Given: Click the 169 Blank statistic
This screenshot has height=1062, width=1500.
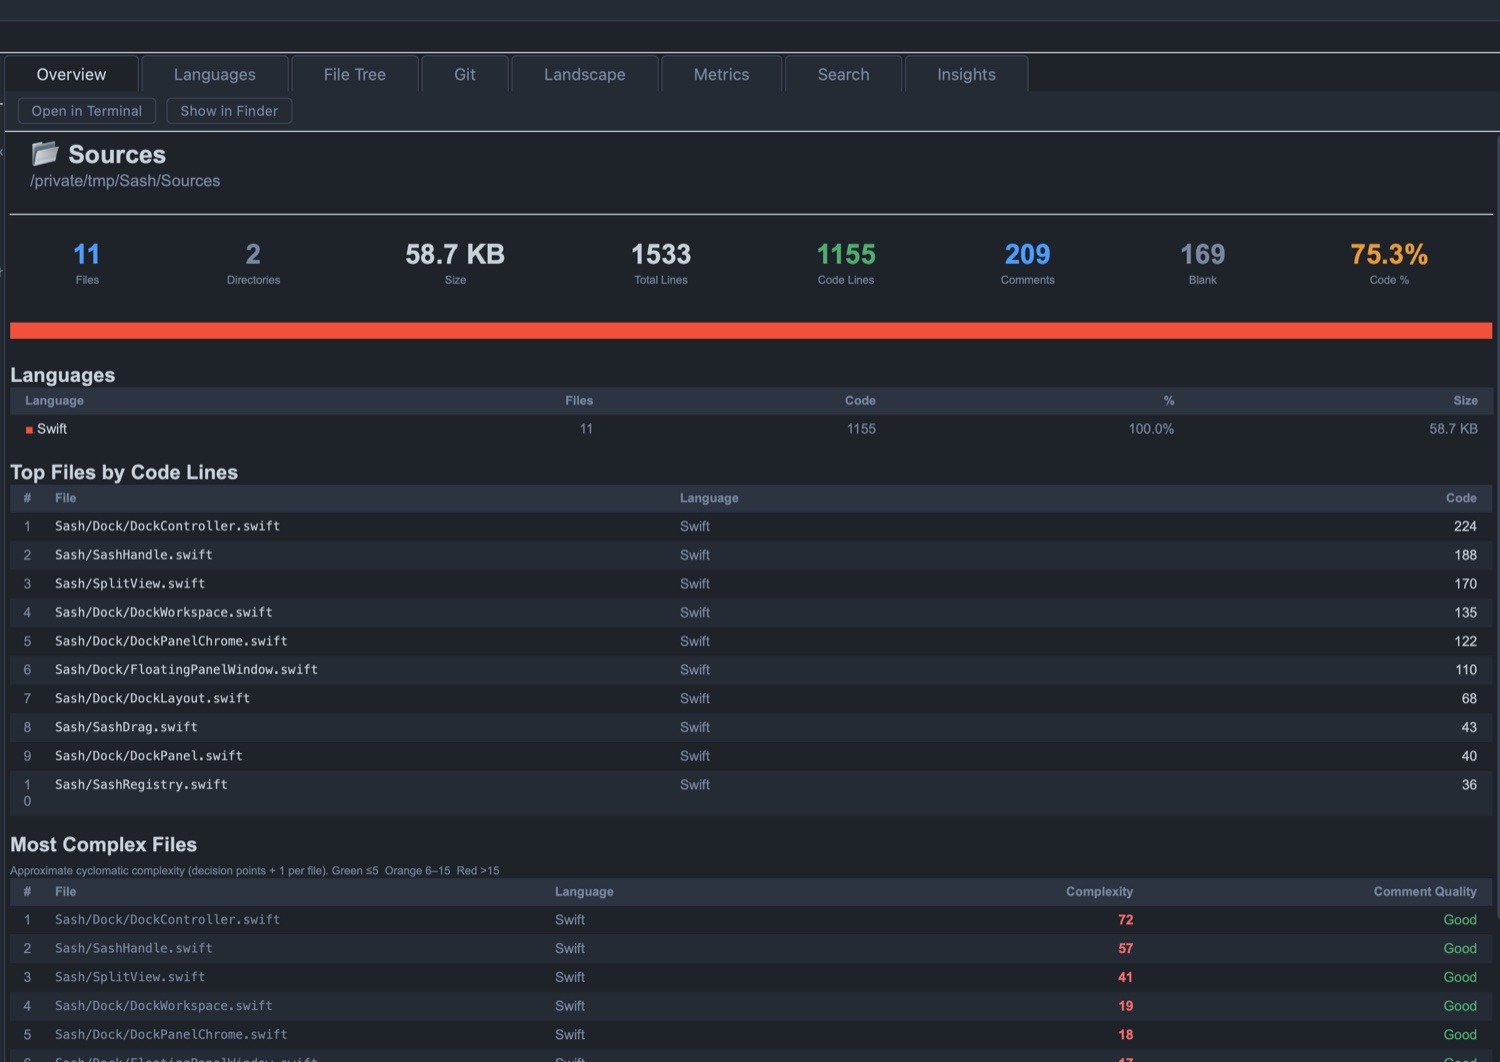Looking at the screenshot, I should click(1203, 263).
